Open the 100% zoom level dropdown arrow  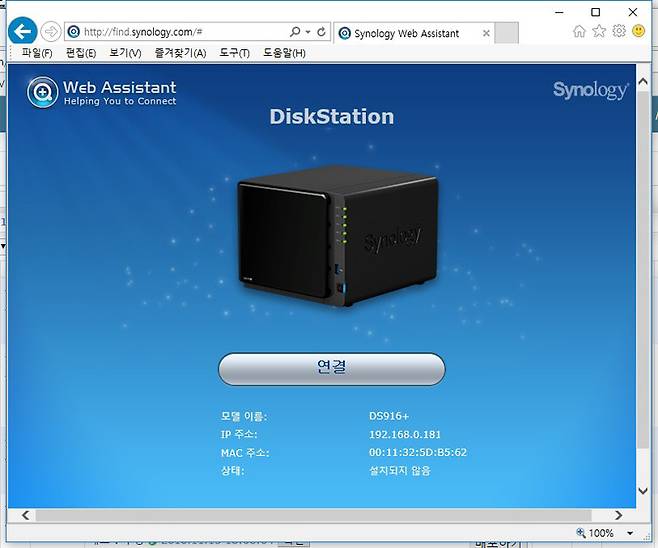[630, 533]
